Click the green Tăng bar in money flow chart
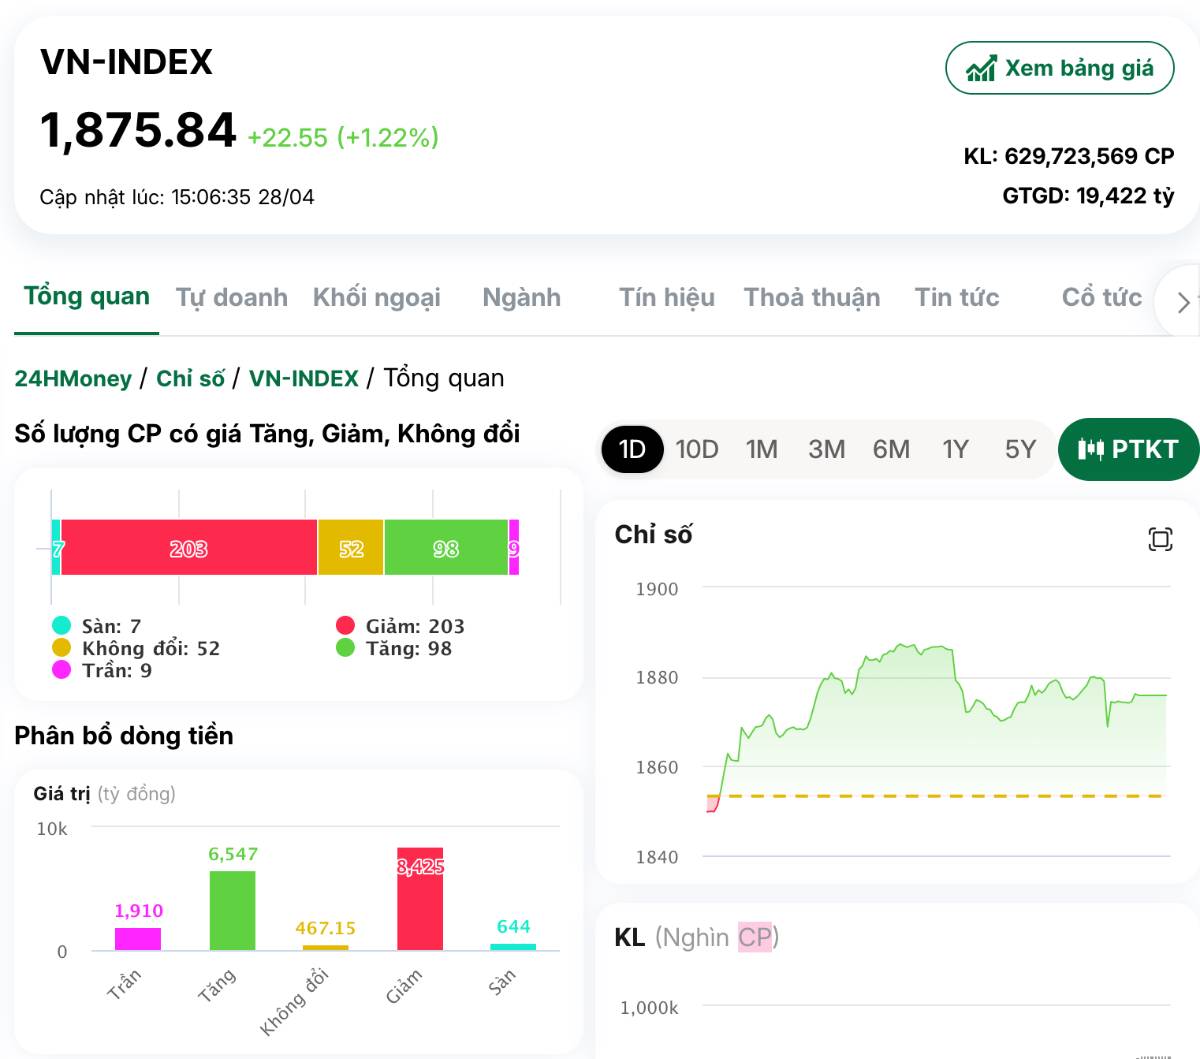1200x1059 pixels. [x=232, y=910]
